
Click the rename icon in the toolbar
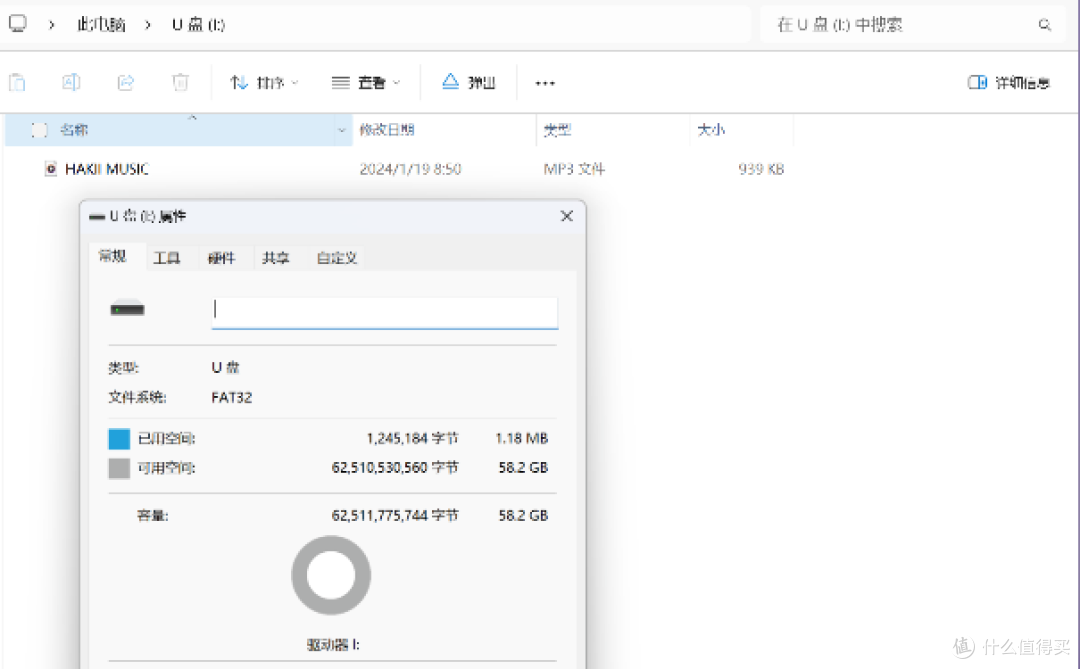point(71,83)
